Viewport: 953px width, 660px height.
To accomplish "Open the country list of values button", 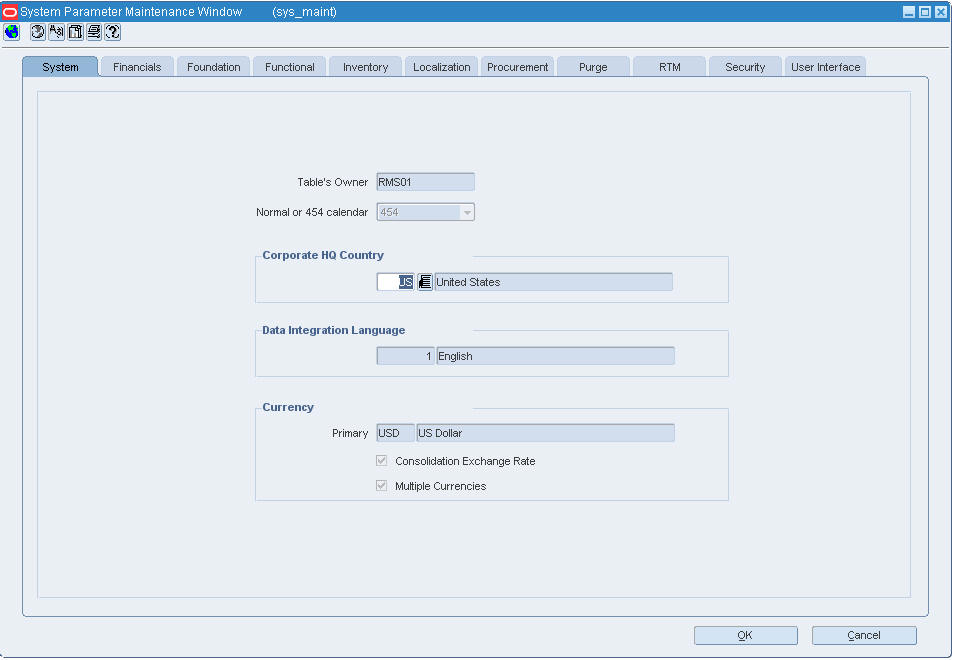I will pyautogui.click(x=425, y=282).
